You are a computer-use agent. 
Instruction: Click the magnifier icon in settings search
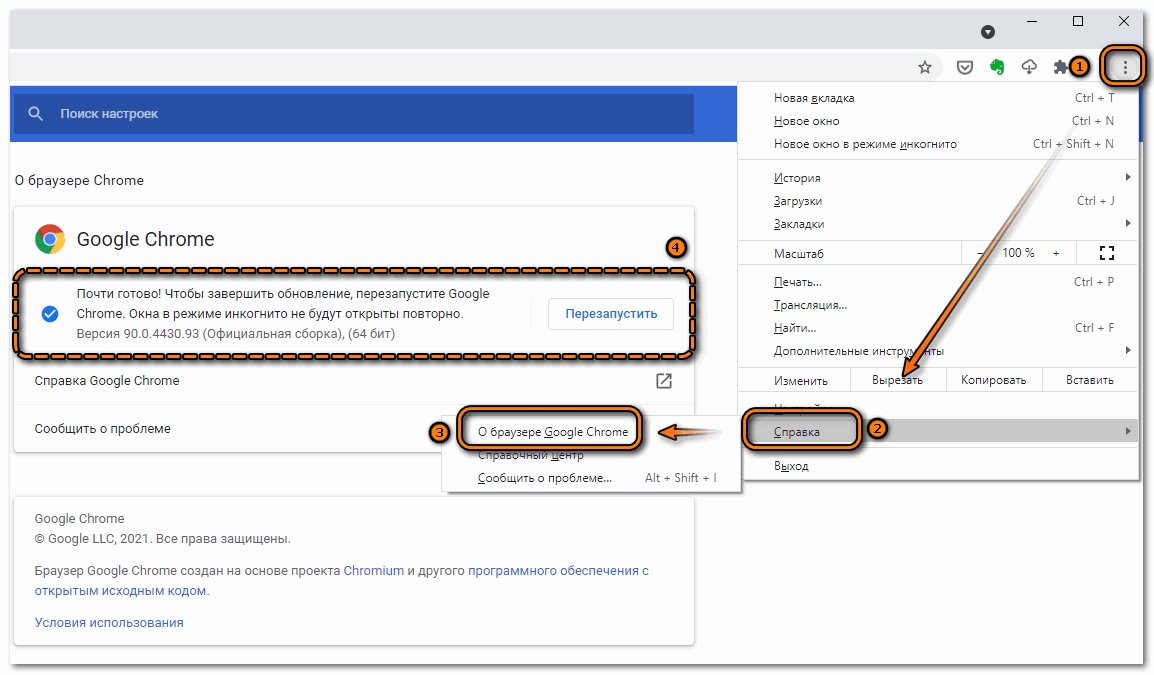click(35, 113)
